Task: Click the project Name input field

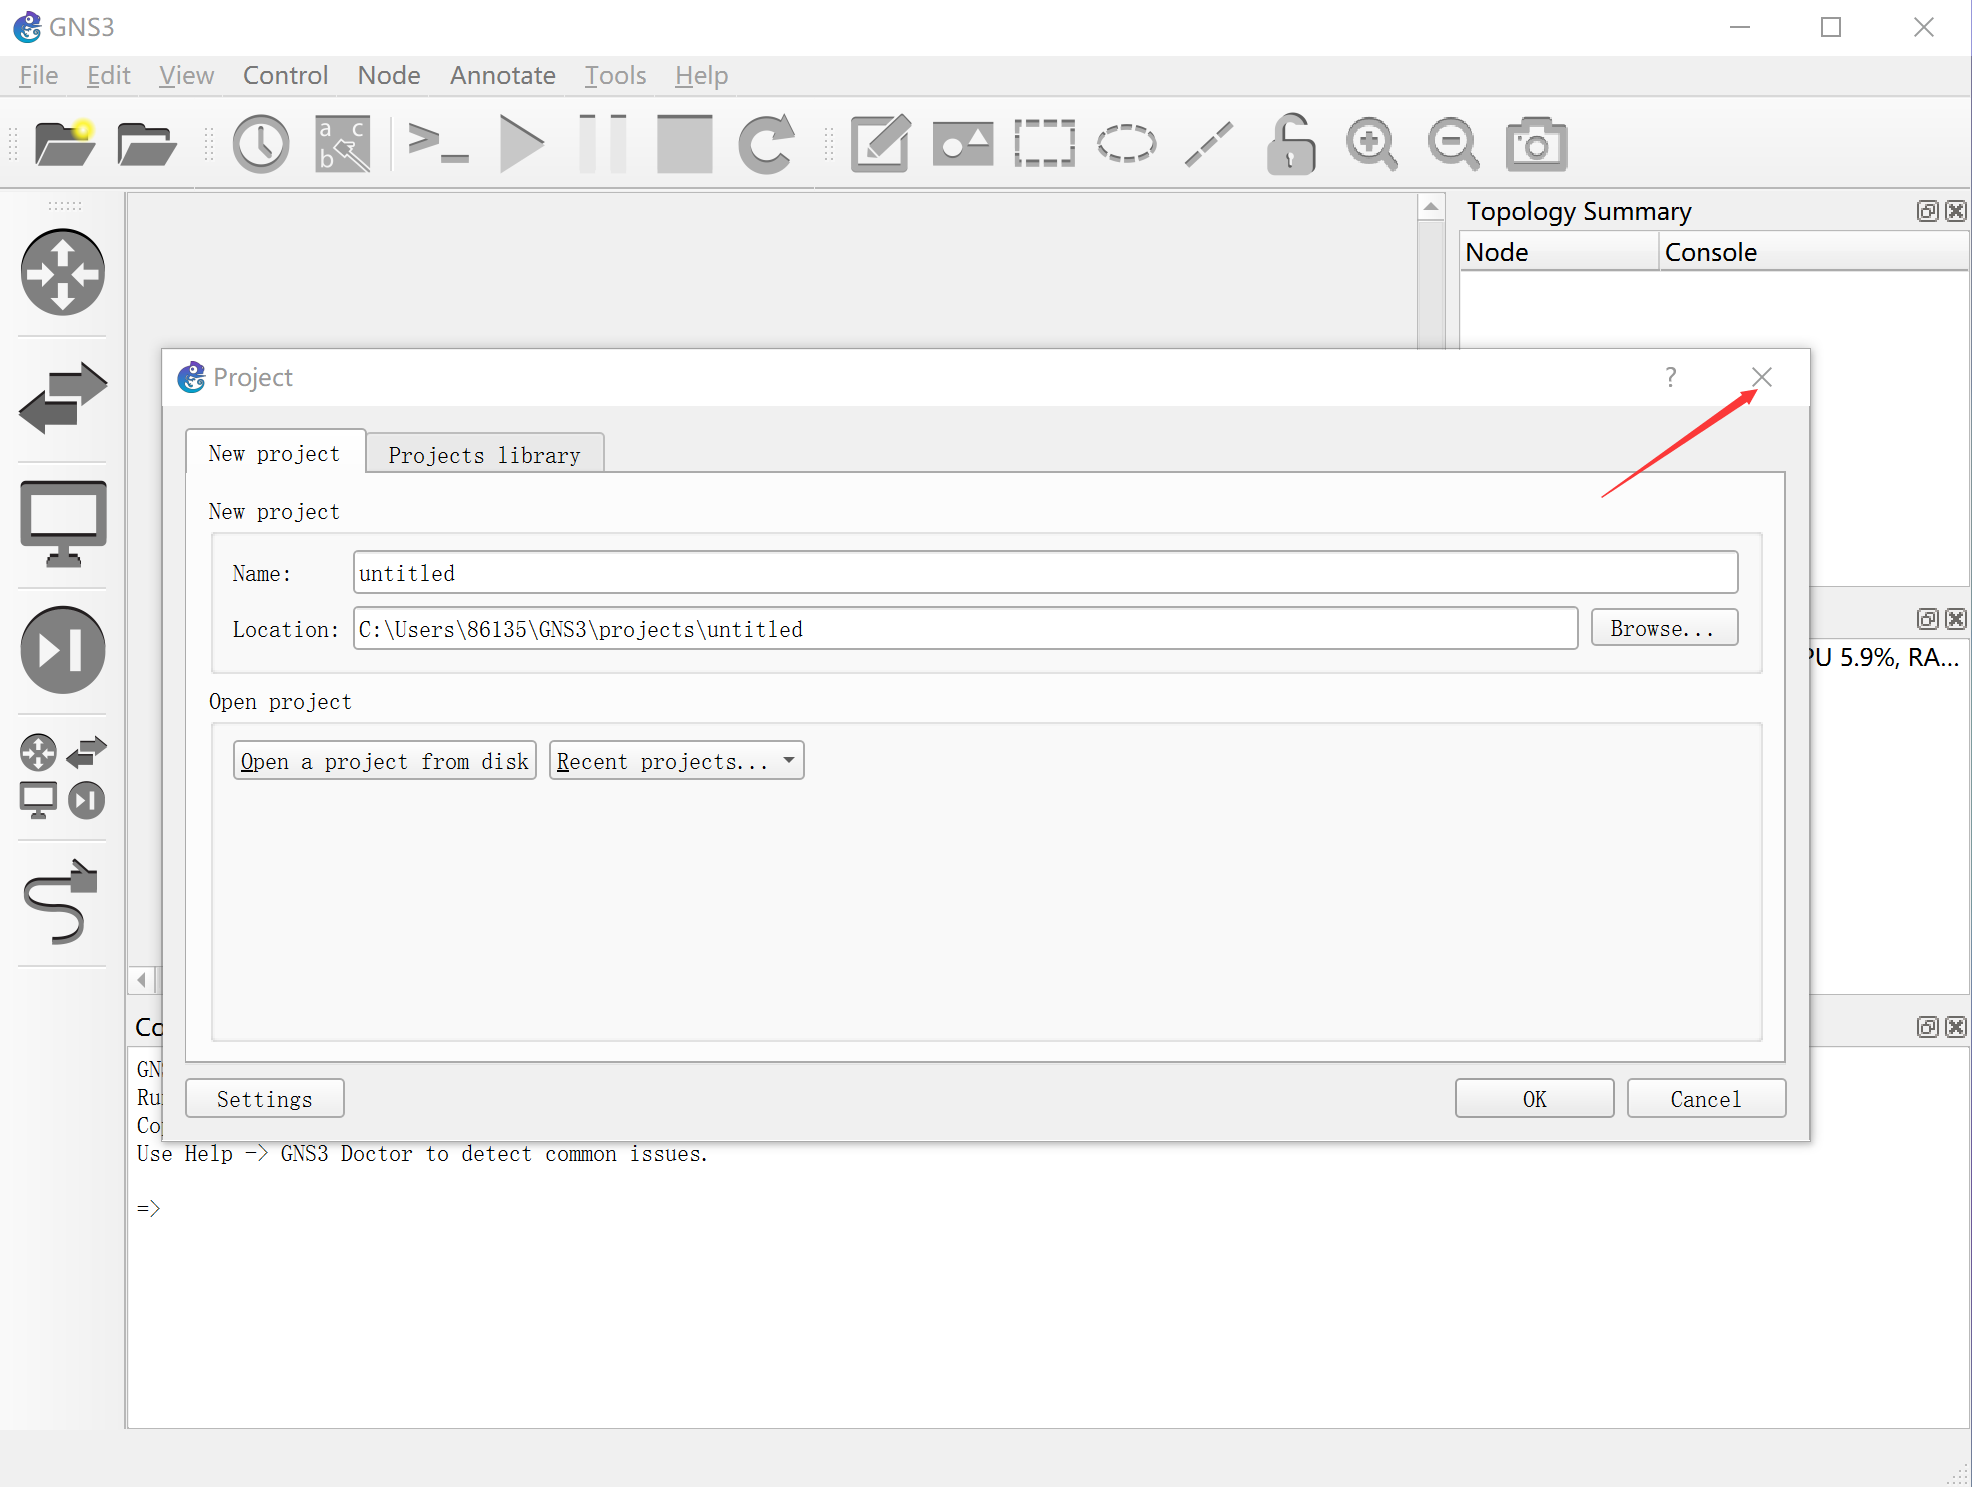Action: pyautogui.click(x=1045, y=573)
